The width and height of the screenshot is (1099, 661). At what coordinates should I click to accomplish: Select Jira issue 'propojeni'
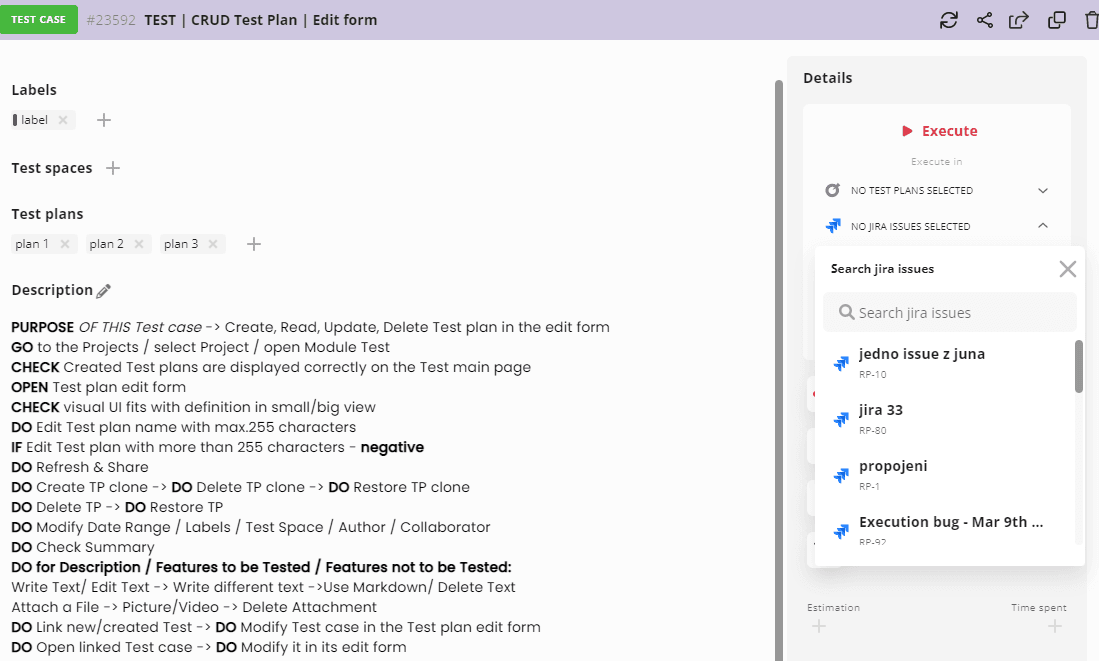[946, 475]
